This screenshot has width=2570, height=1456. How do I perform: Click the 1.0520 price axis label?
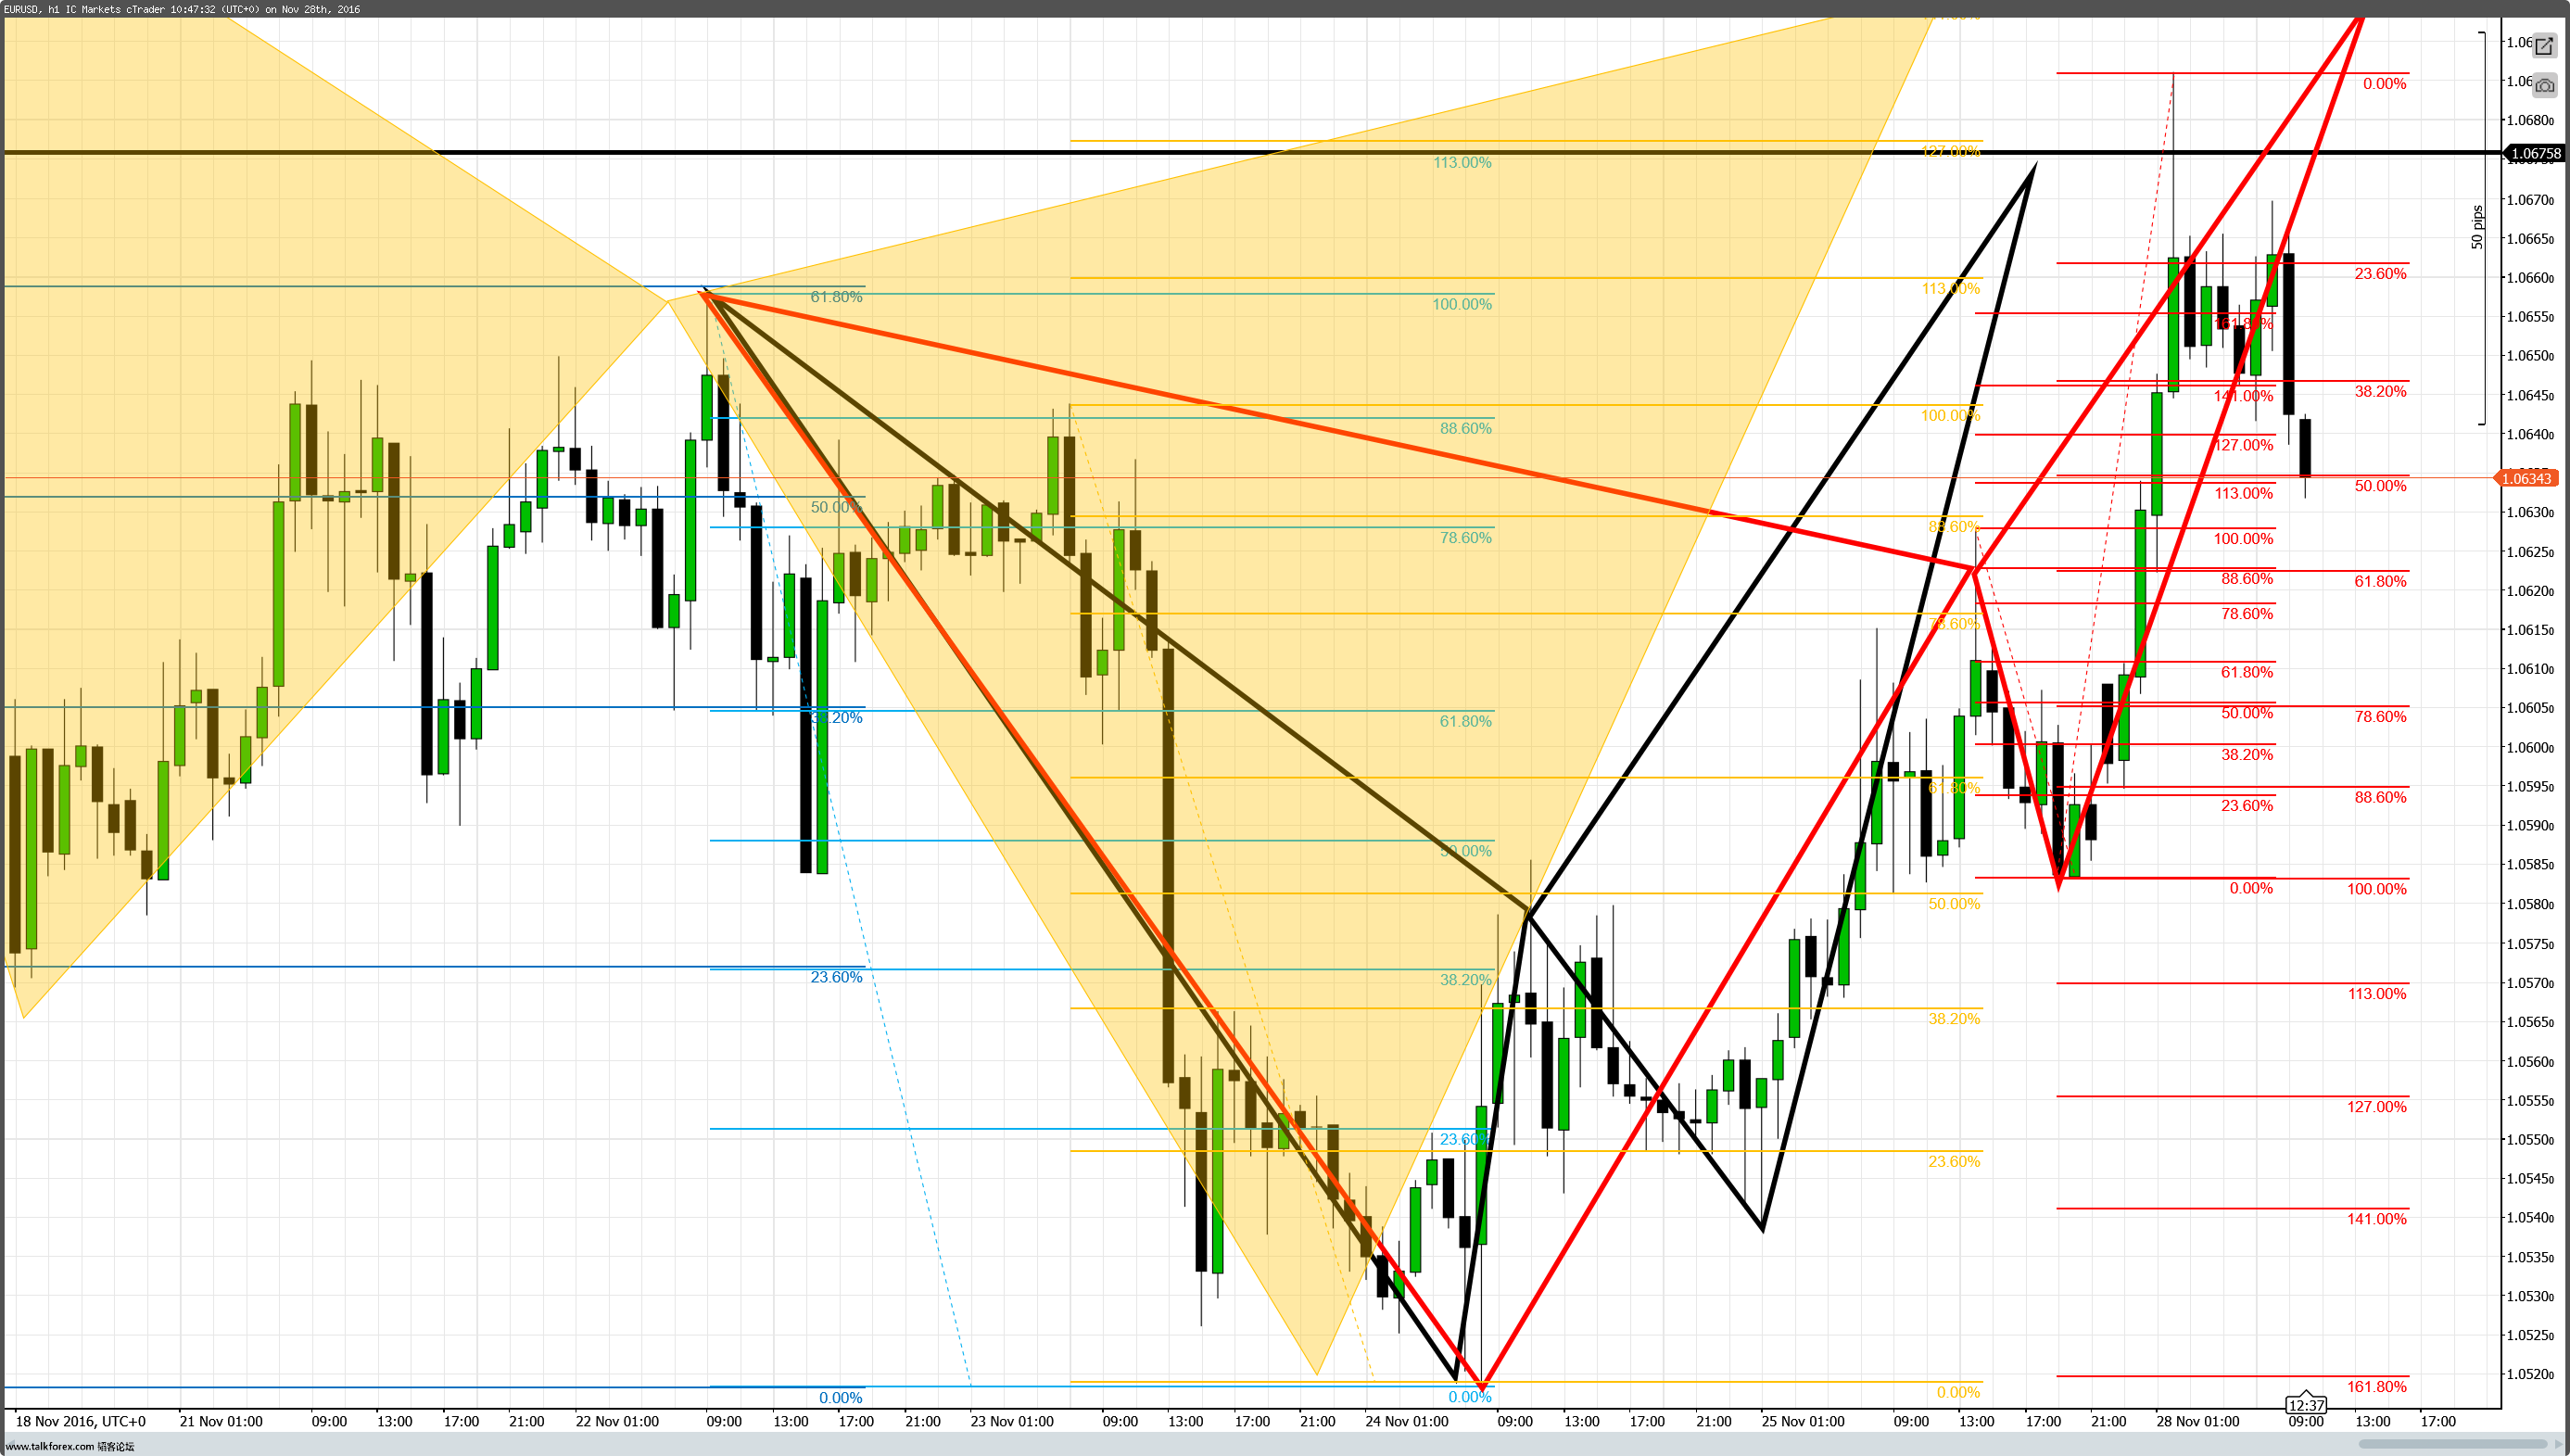click(x=2529, y=1375)
